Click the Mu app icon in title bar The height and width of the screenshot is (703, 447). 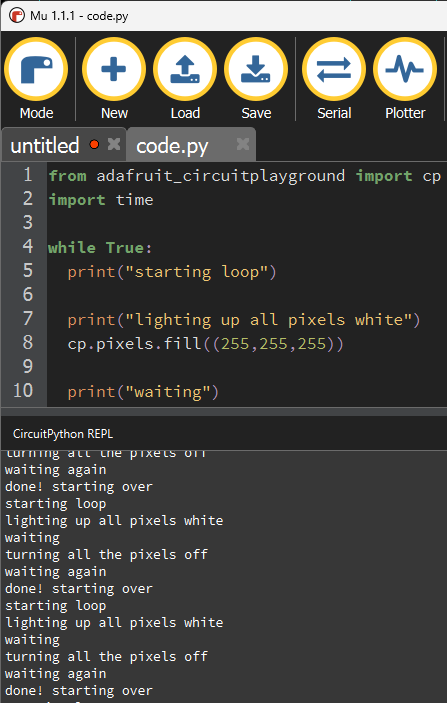[x=17, y=16]
